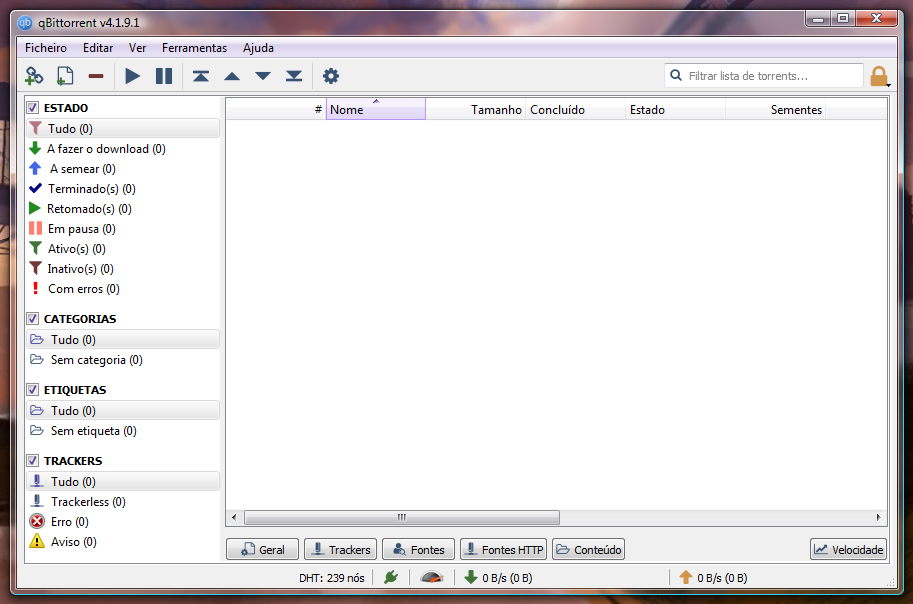913x604 pixels.
Task: Click the add torrent file icon
Action: click(x=65, y=76)
